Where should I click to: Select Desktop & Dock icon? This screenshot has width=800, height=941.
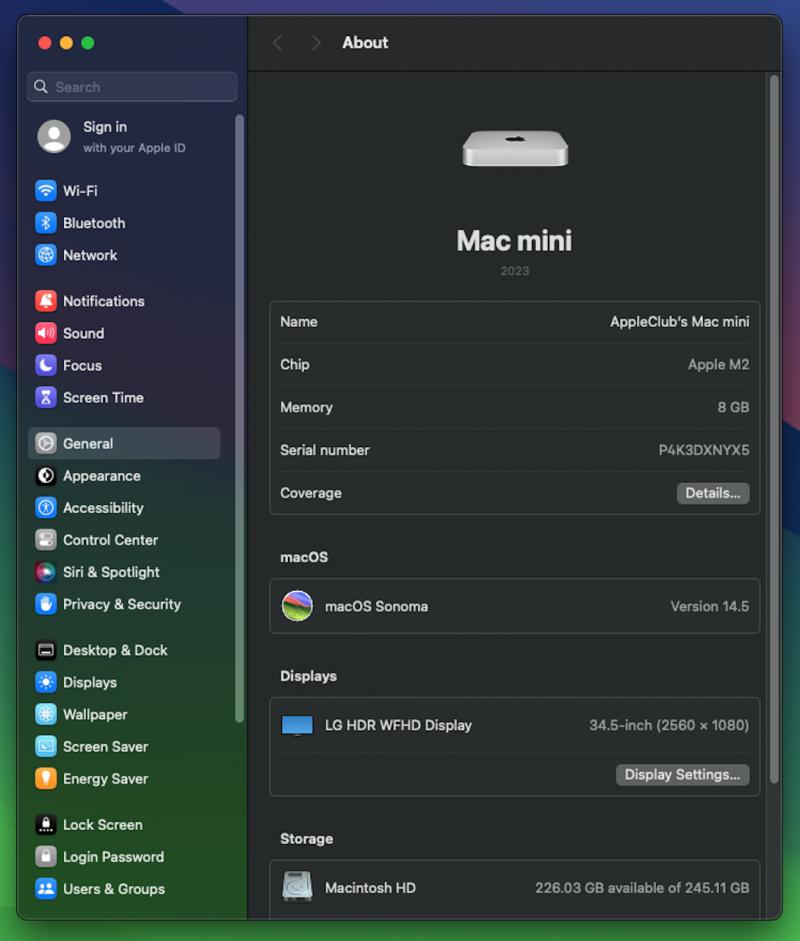click(46, 651)
